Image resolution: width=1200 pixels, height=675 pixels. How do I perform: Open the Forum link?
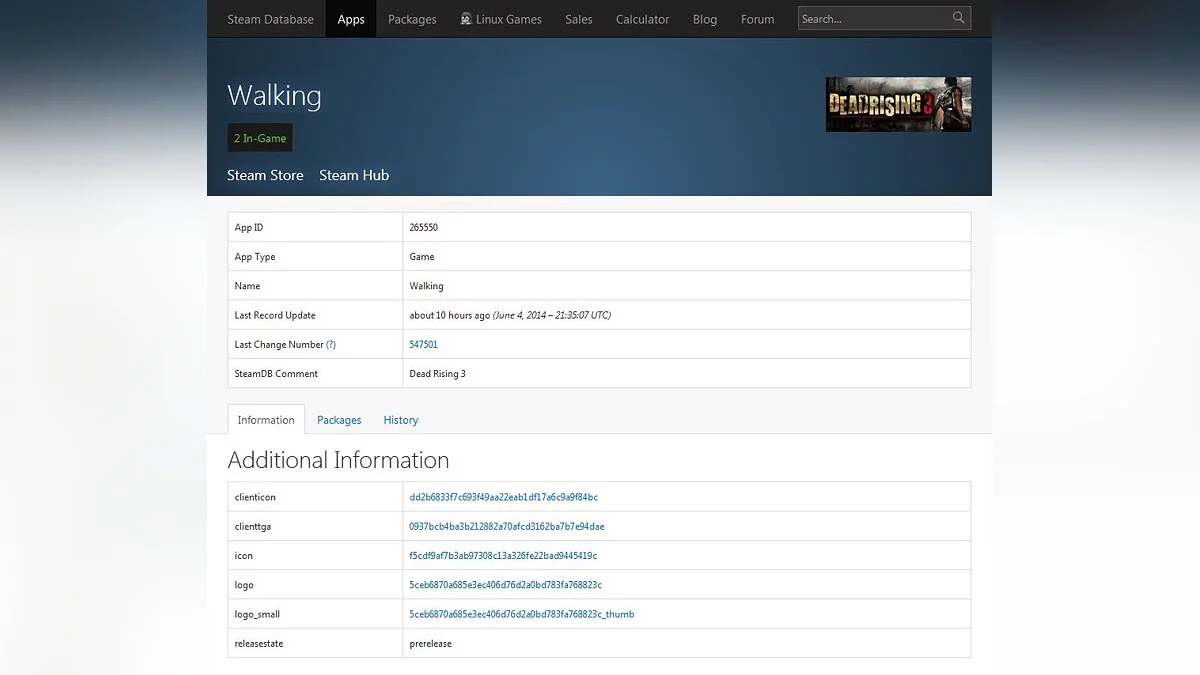(x=757, y=19)
